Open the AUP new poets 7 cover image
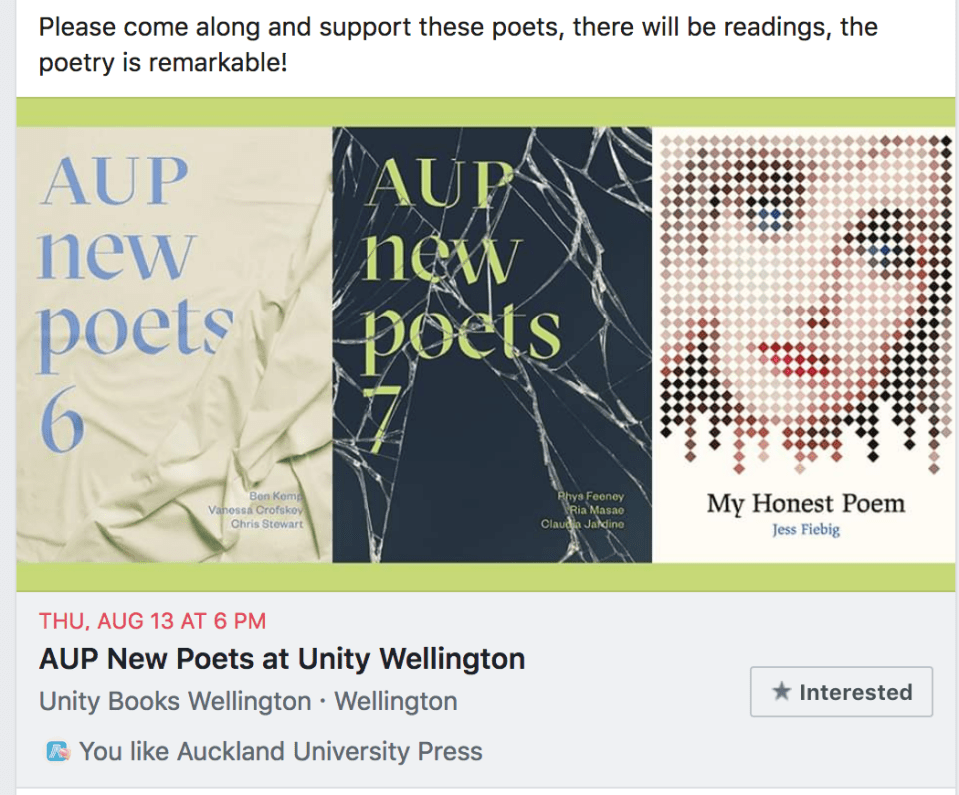The width and height of the screenshot is (959, 795). tap(492, 345)
